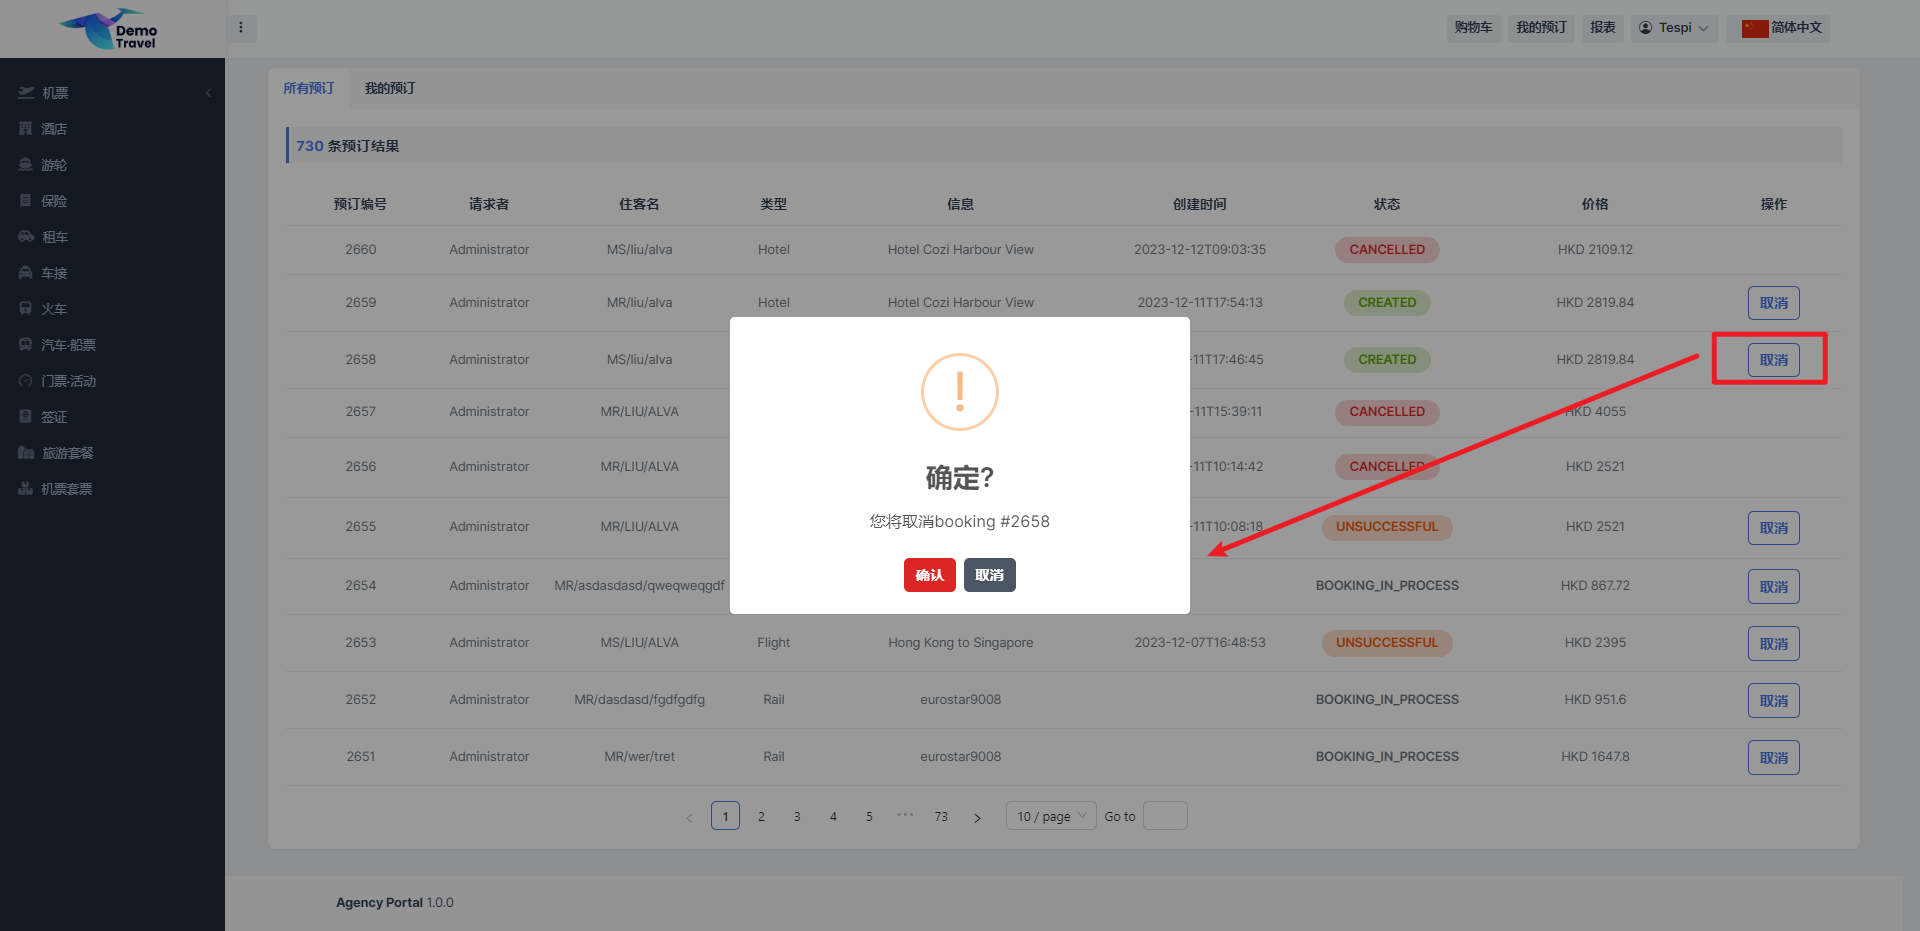The image size is (1920, 931).
Task: Click the three-dot sidebar toggle icon
Action: (x=241, y=28)
